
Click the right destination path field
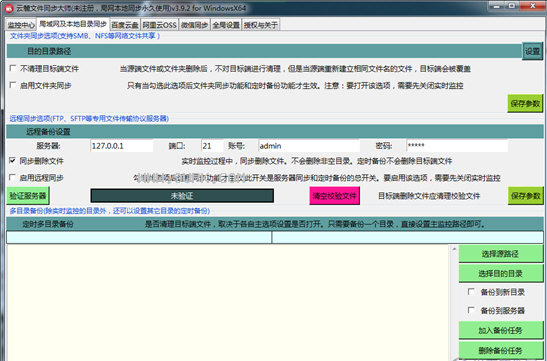click(x=407, y=238)
